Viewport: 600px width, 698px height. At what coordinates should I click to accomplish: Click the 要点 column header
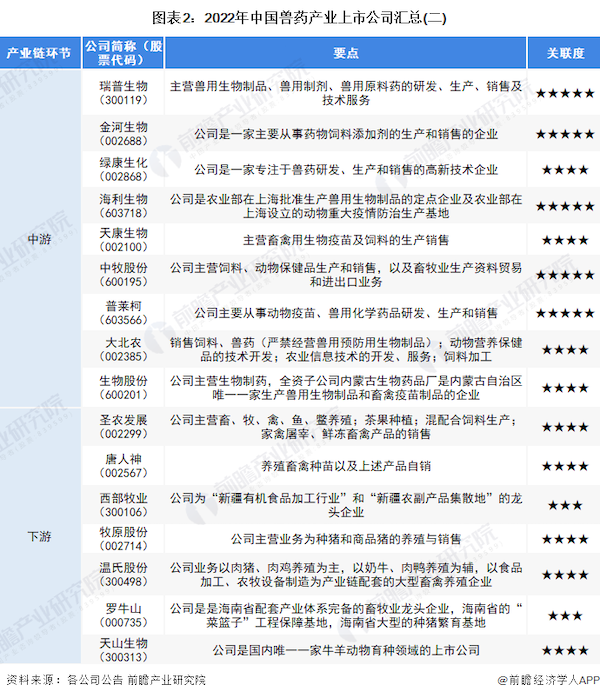[x=345, y=53]
